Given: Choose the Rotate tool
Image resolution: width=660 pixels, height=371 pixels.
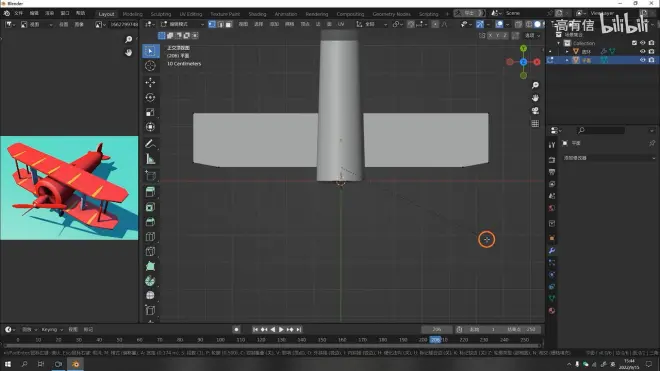Looking at the screenshot, I should click(150, 97).
